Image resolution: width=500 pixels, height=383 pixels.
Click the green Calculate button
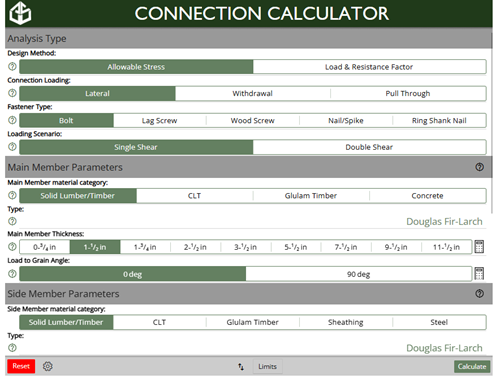472,367
